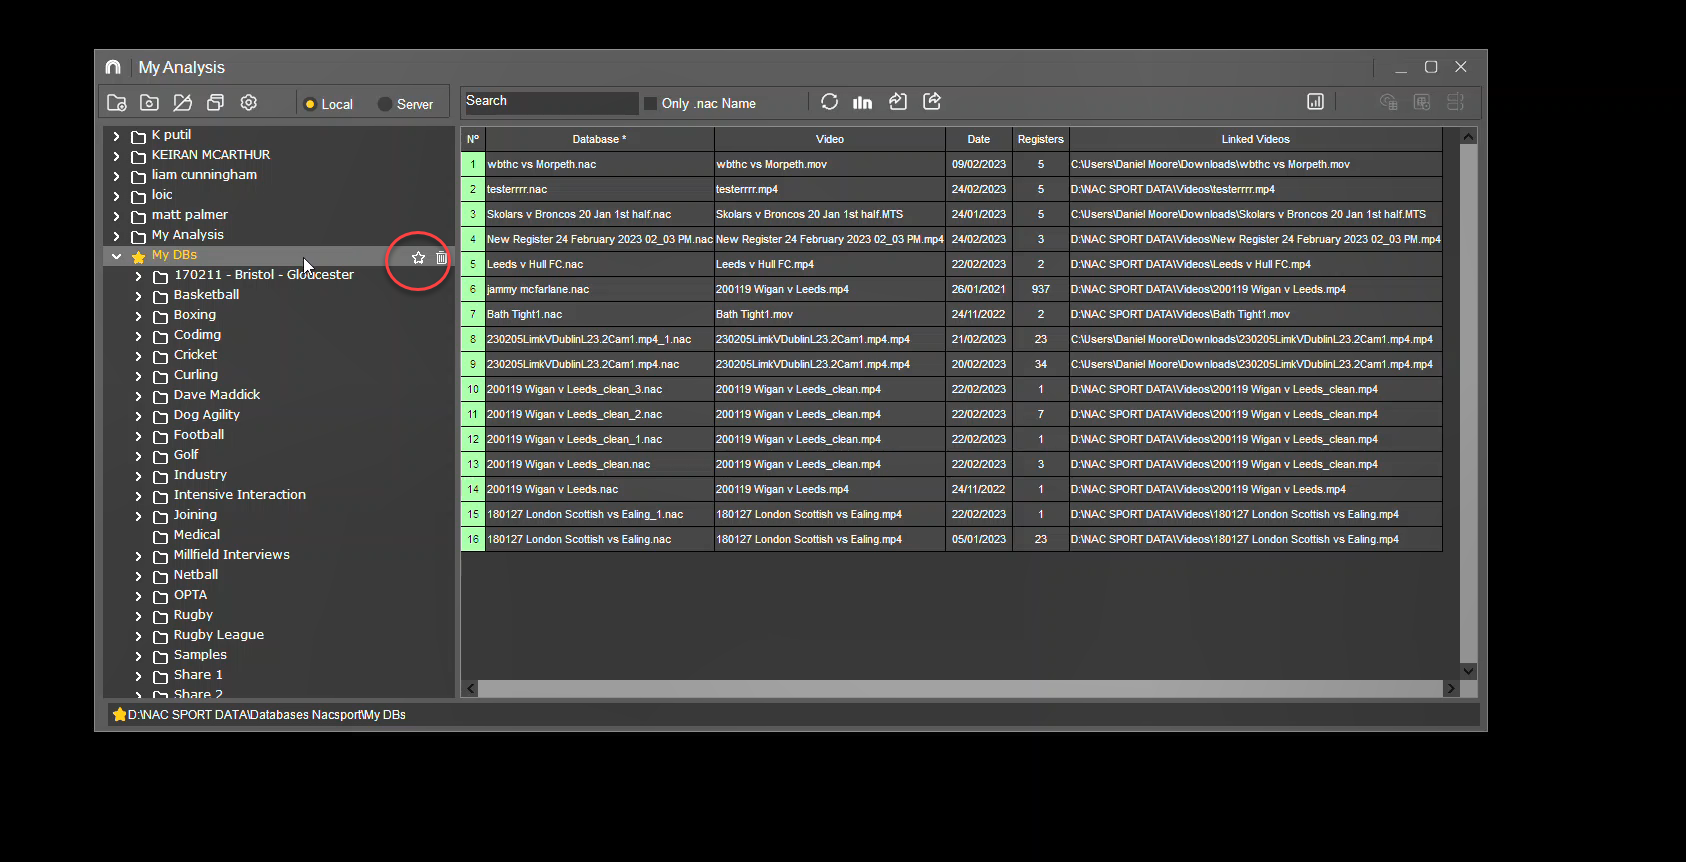Open the settings gear icon
Image resolution: width=1686 pixels, height=862 pixels.
[x=249, y=103]
